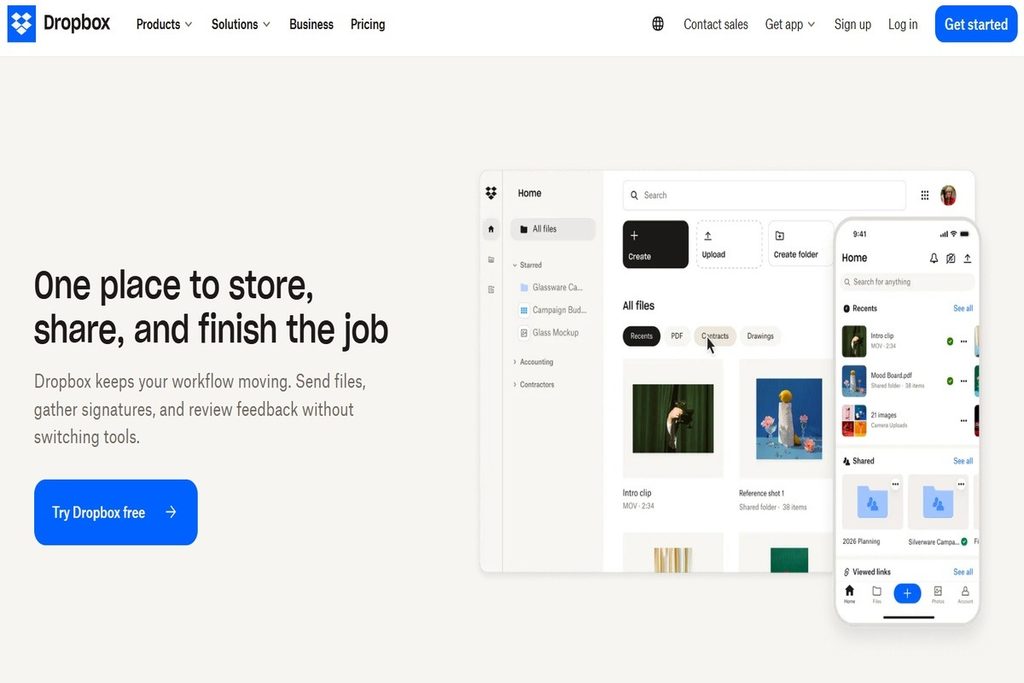Open the Intro clip video thumbnail

tap(673, 419)
